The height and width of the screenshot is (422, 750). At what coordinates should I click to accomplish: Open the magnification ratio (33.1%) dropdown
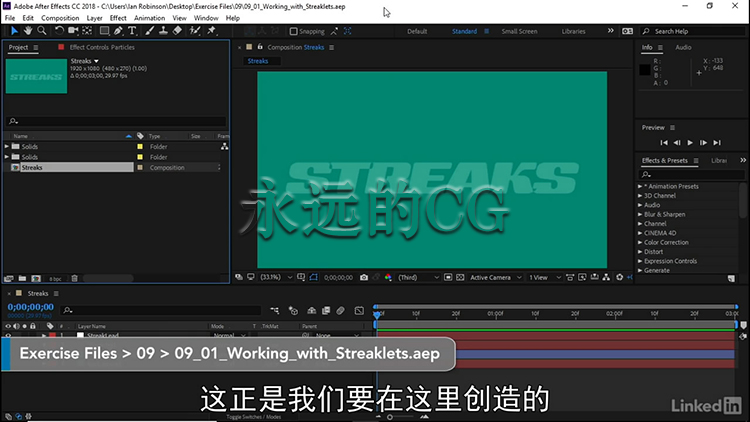pos(276,278)
